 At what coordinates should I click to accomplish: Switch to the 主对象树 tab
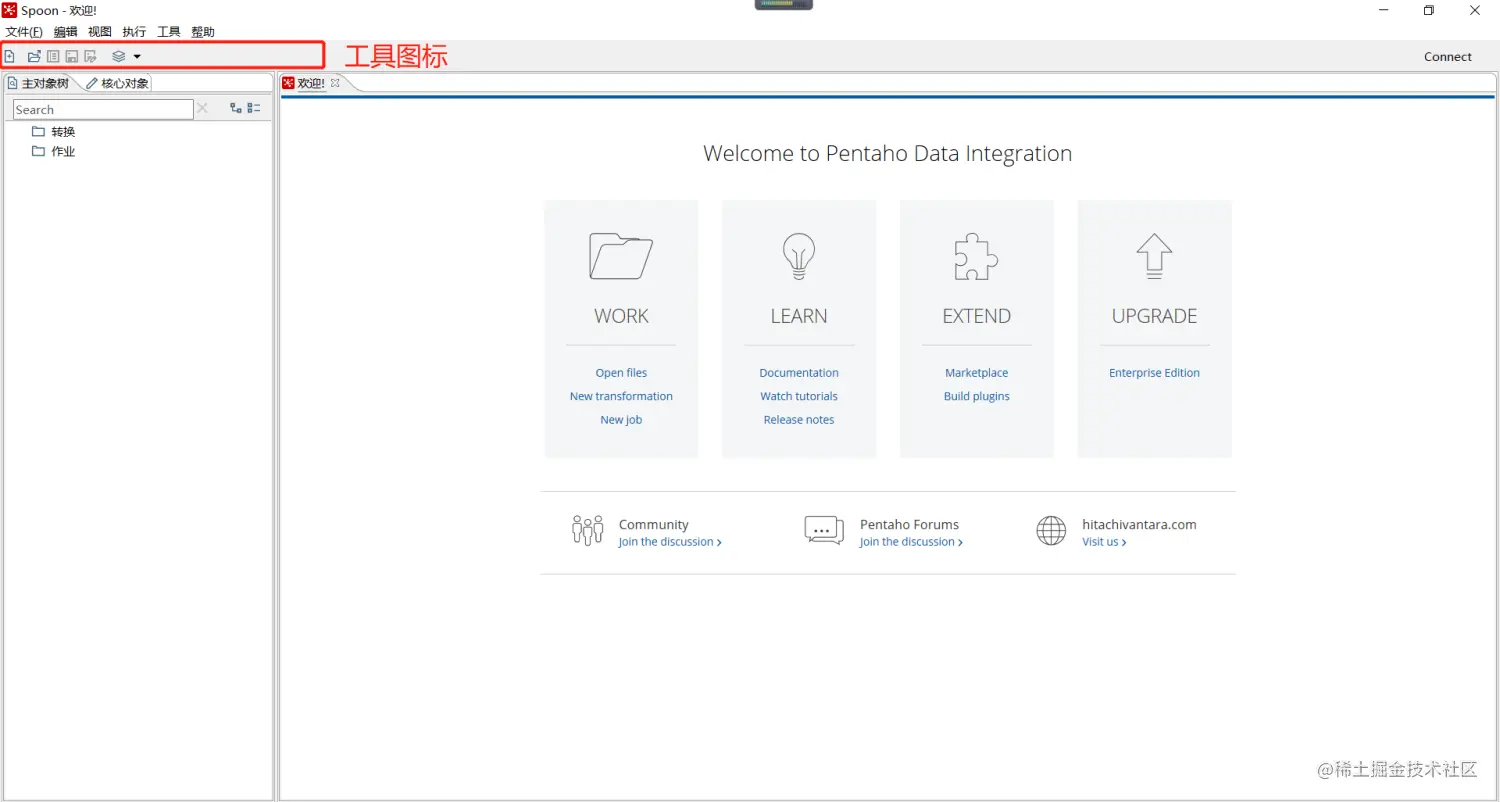click(39, 83)
